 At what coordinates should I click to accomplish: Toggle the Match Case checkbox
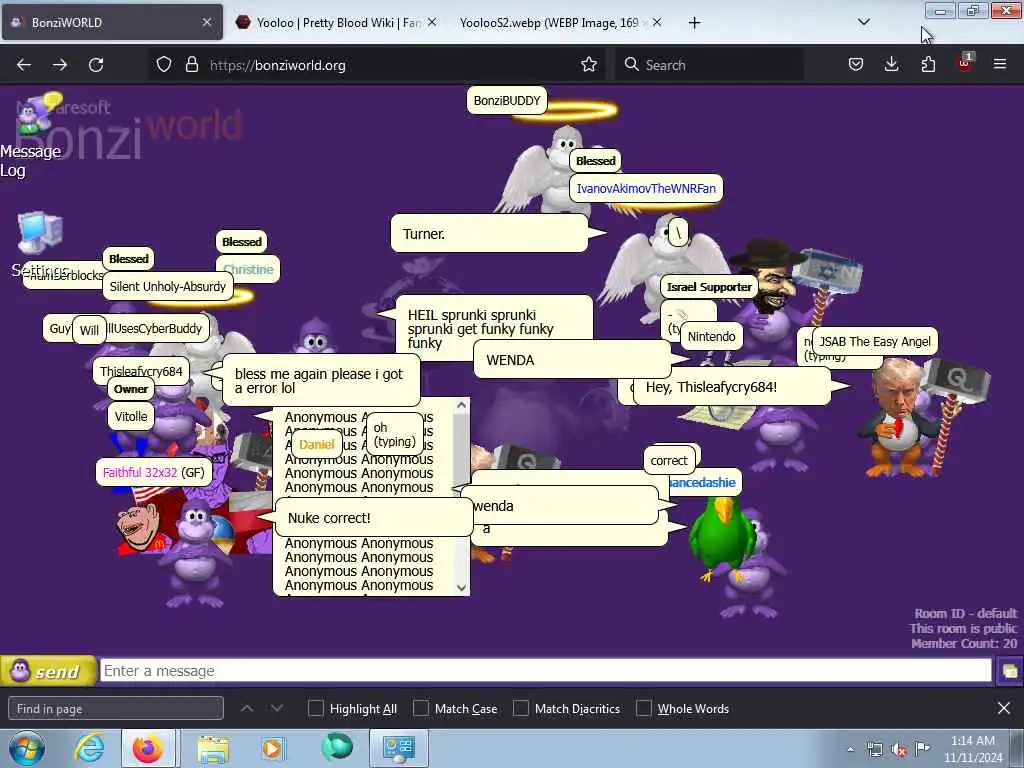(x=421, y=708)
